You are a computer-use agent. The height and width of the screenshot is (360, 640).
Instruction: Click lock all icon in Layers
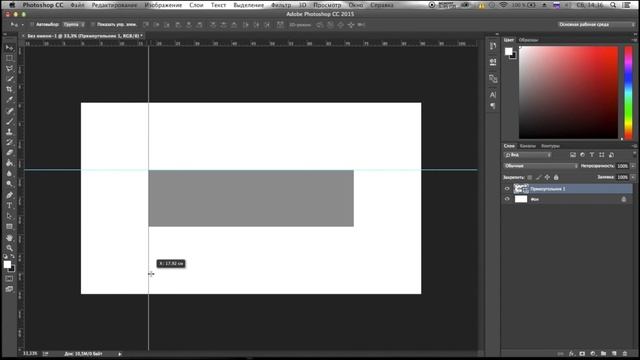pyautogui.click(x=556, y=177)
